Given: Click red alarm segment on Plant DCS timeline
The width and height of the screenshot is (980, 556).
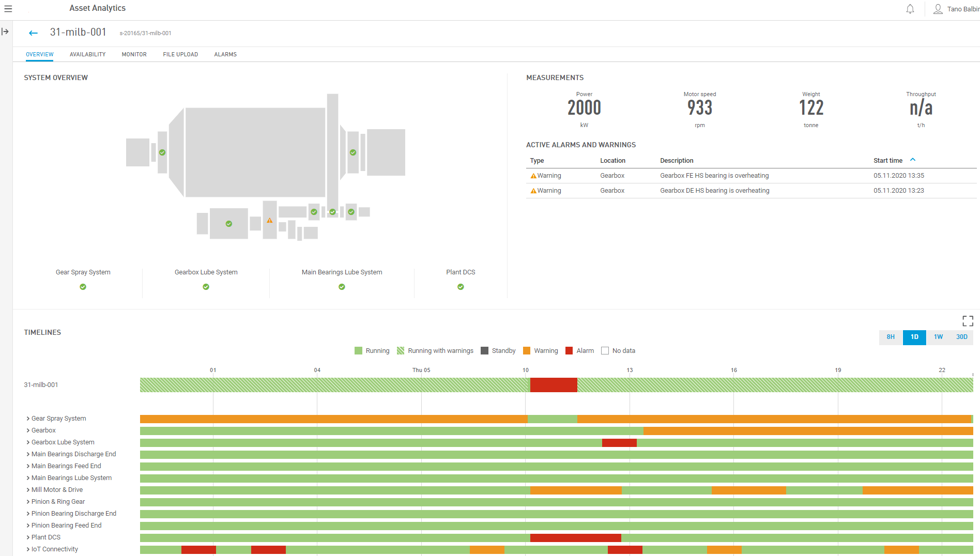Looking at the screenshot, I should coord(576,538).
